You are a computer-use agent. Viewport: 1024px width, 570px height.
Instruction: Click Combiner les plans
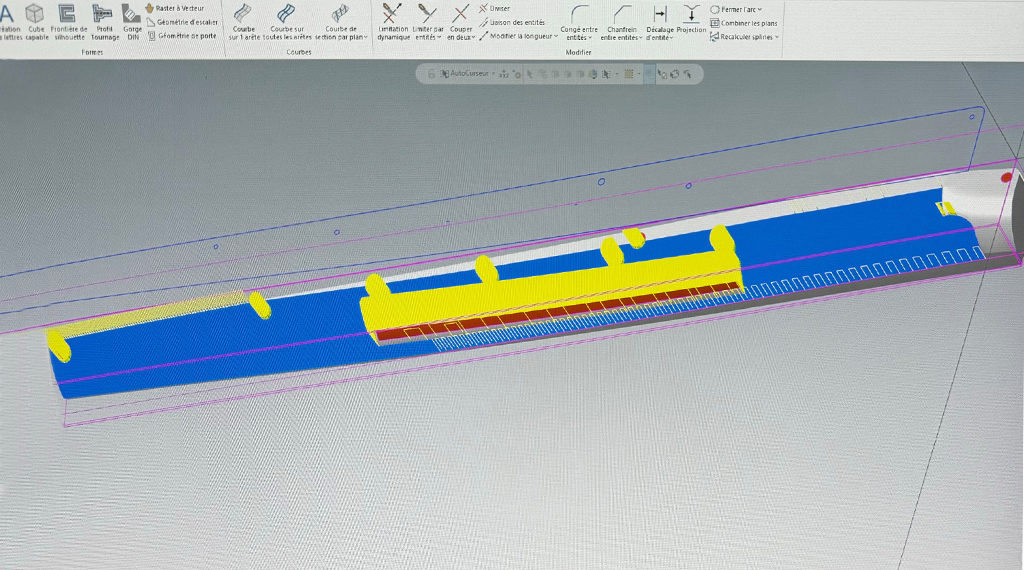[x=744, y=23]
